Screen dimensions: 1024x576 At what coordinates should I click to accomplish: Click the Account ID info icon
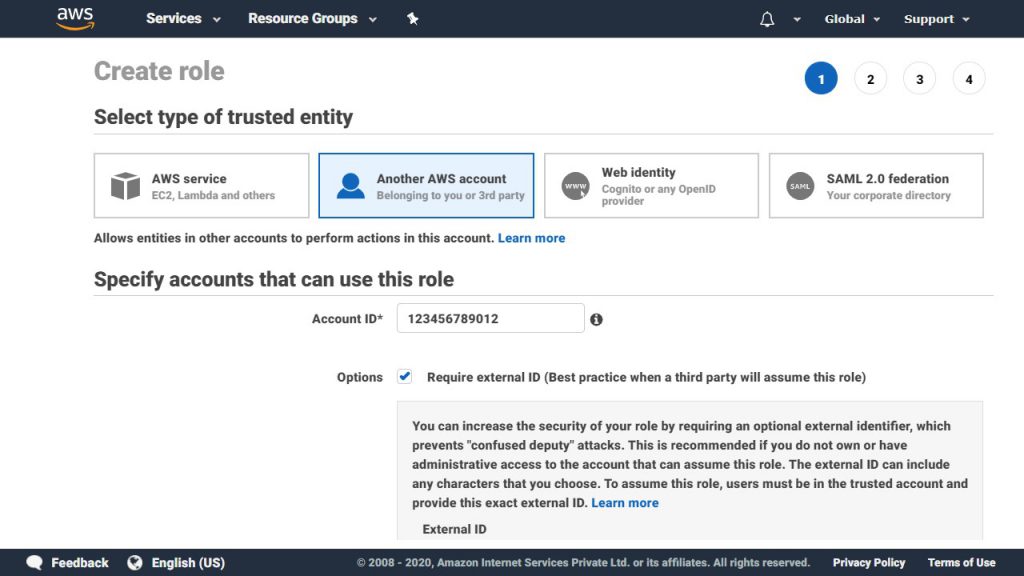click(596, 319)
